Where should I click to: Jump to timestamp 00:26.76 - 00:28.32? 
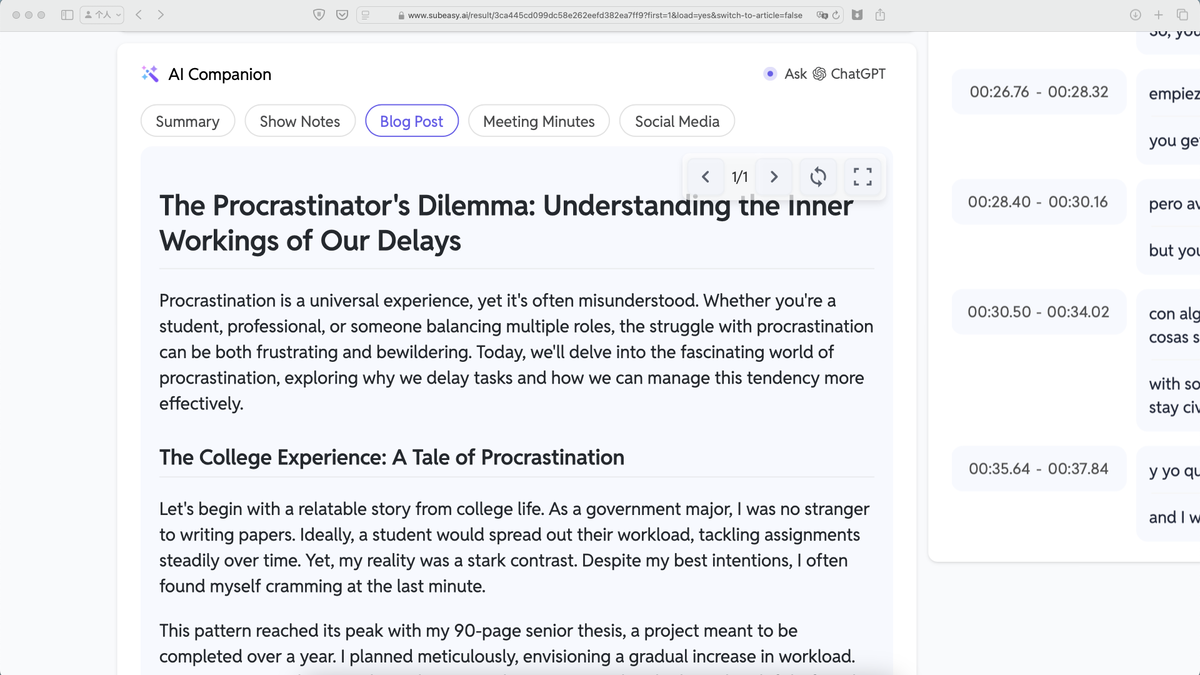[x=1038, y=92]
